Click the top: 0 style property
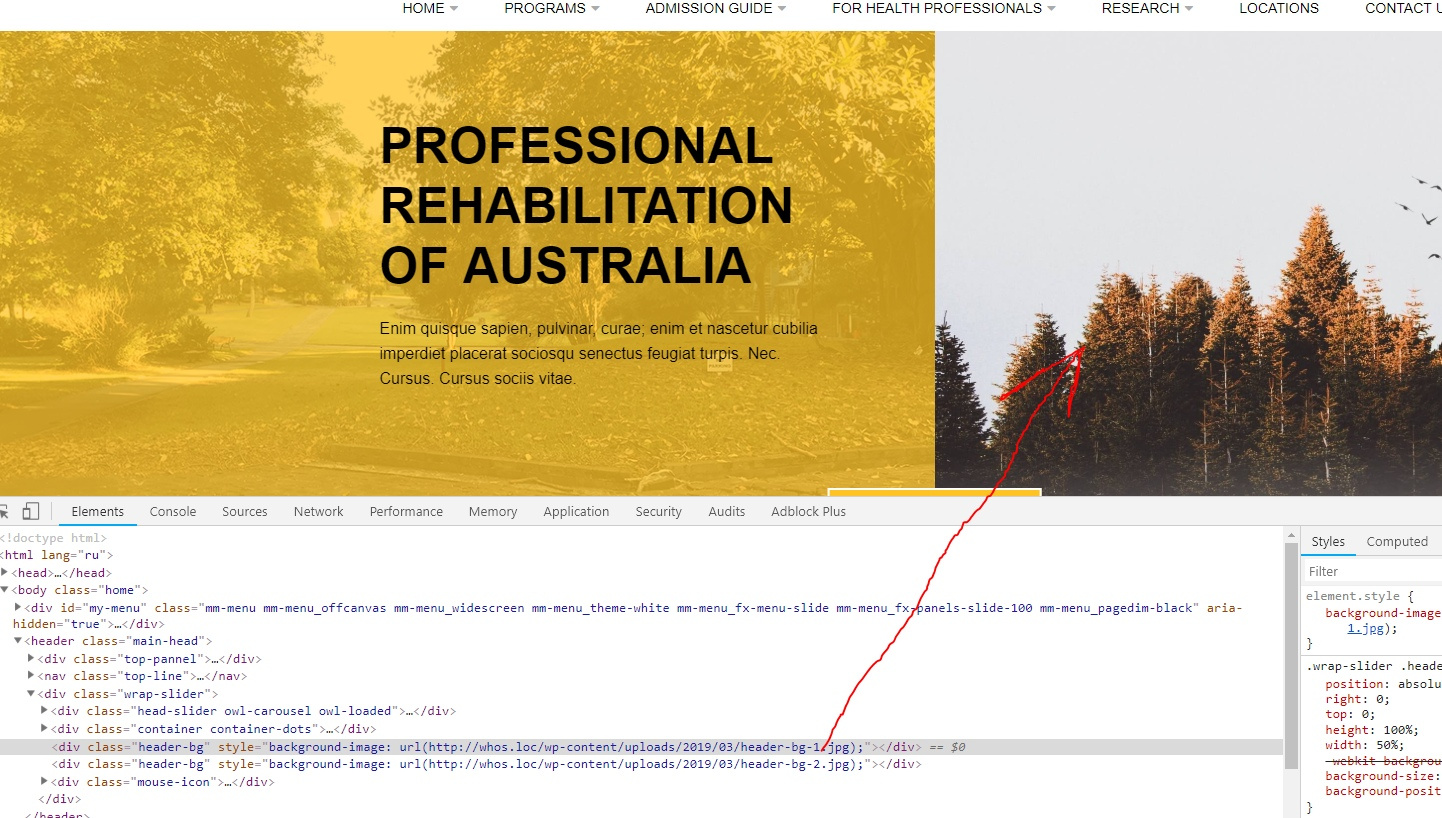 click(1350, 714)
